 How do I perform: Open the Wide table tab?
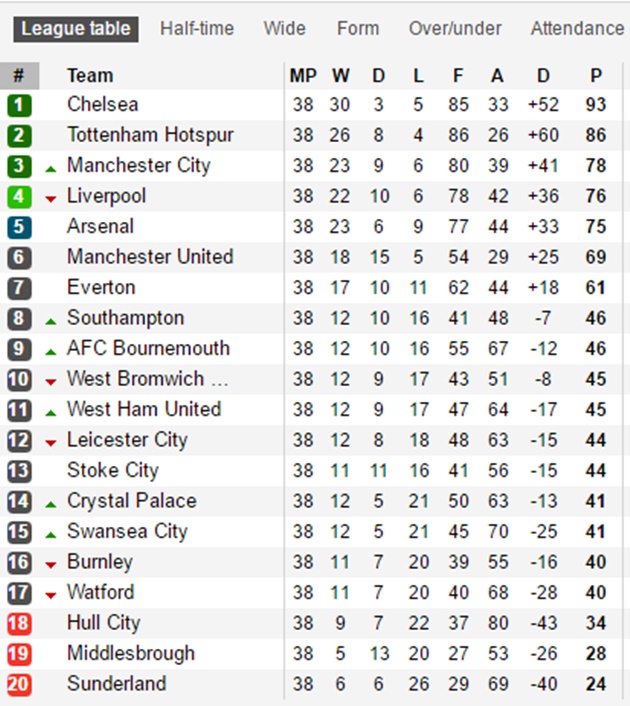point(285,29)
